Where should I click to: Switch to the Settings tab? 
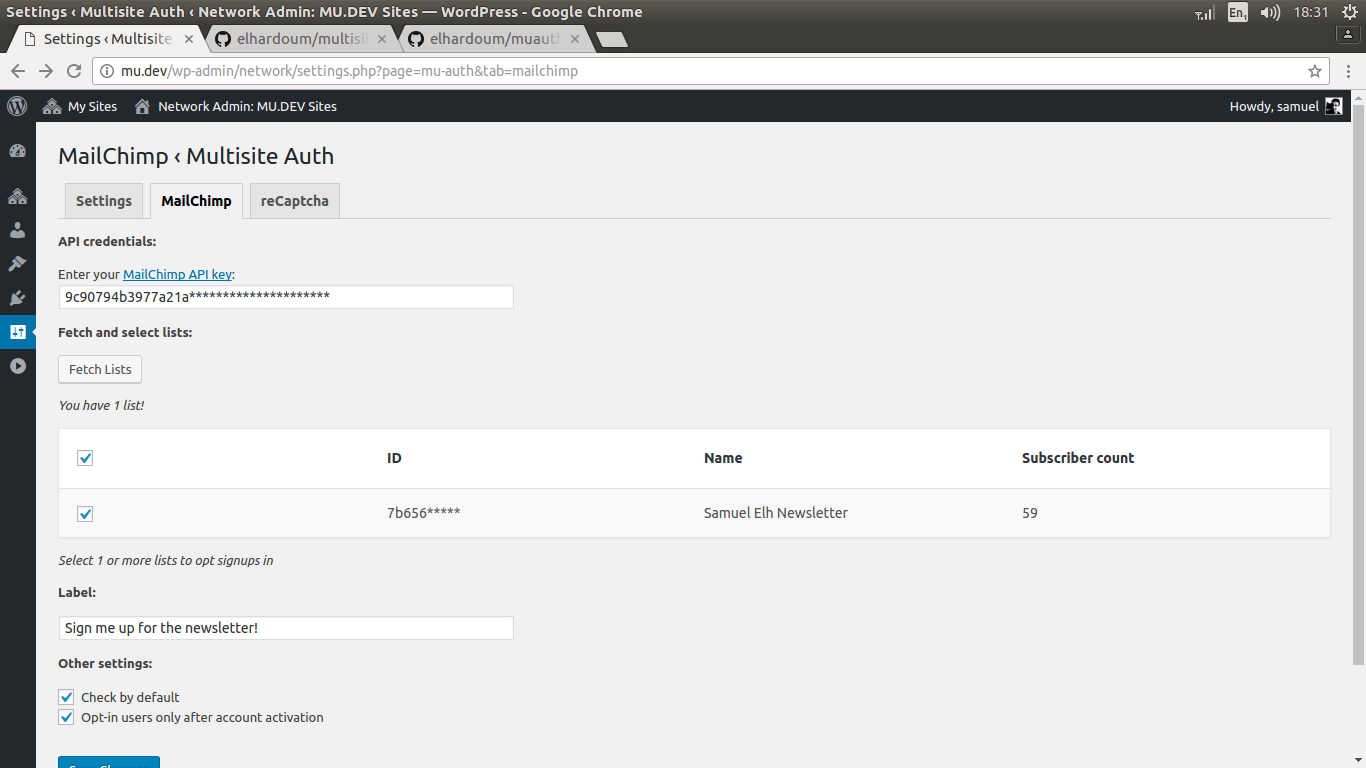pos(104,201)
